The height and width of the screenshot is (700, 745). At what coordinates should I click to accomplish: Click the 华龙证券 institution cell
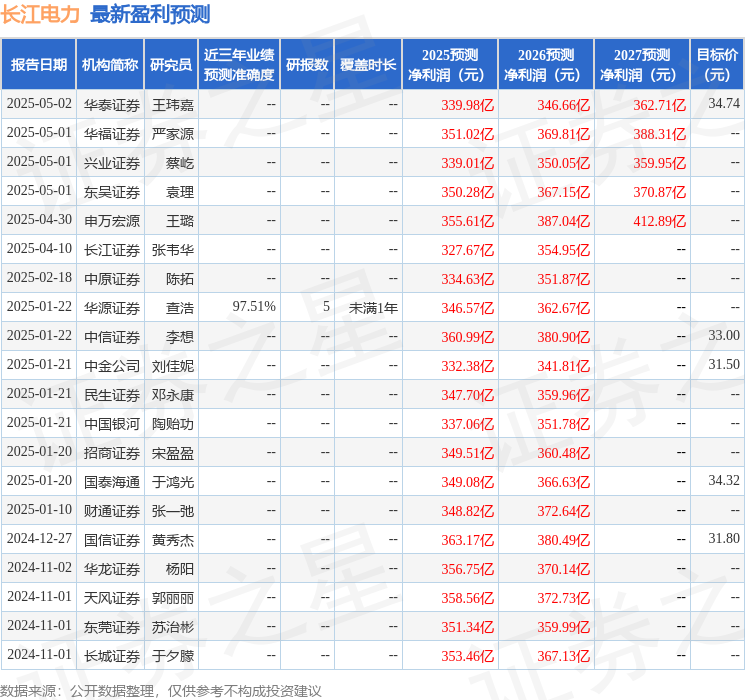(x=112, y=569)
